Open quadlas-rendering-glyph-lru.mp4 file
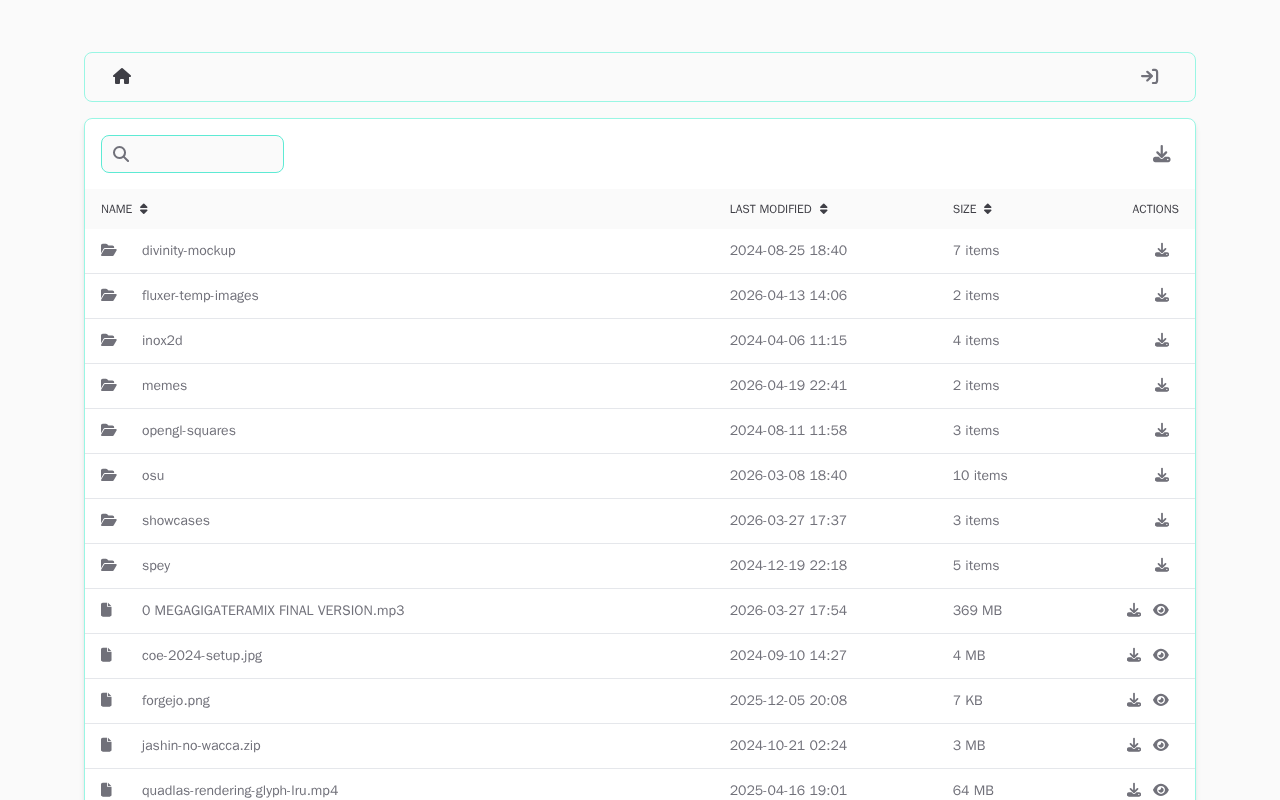The height and width of the screenshot is (800, 1280). (240, 790)
